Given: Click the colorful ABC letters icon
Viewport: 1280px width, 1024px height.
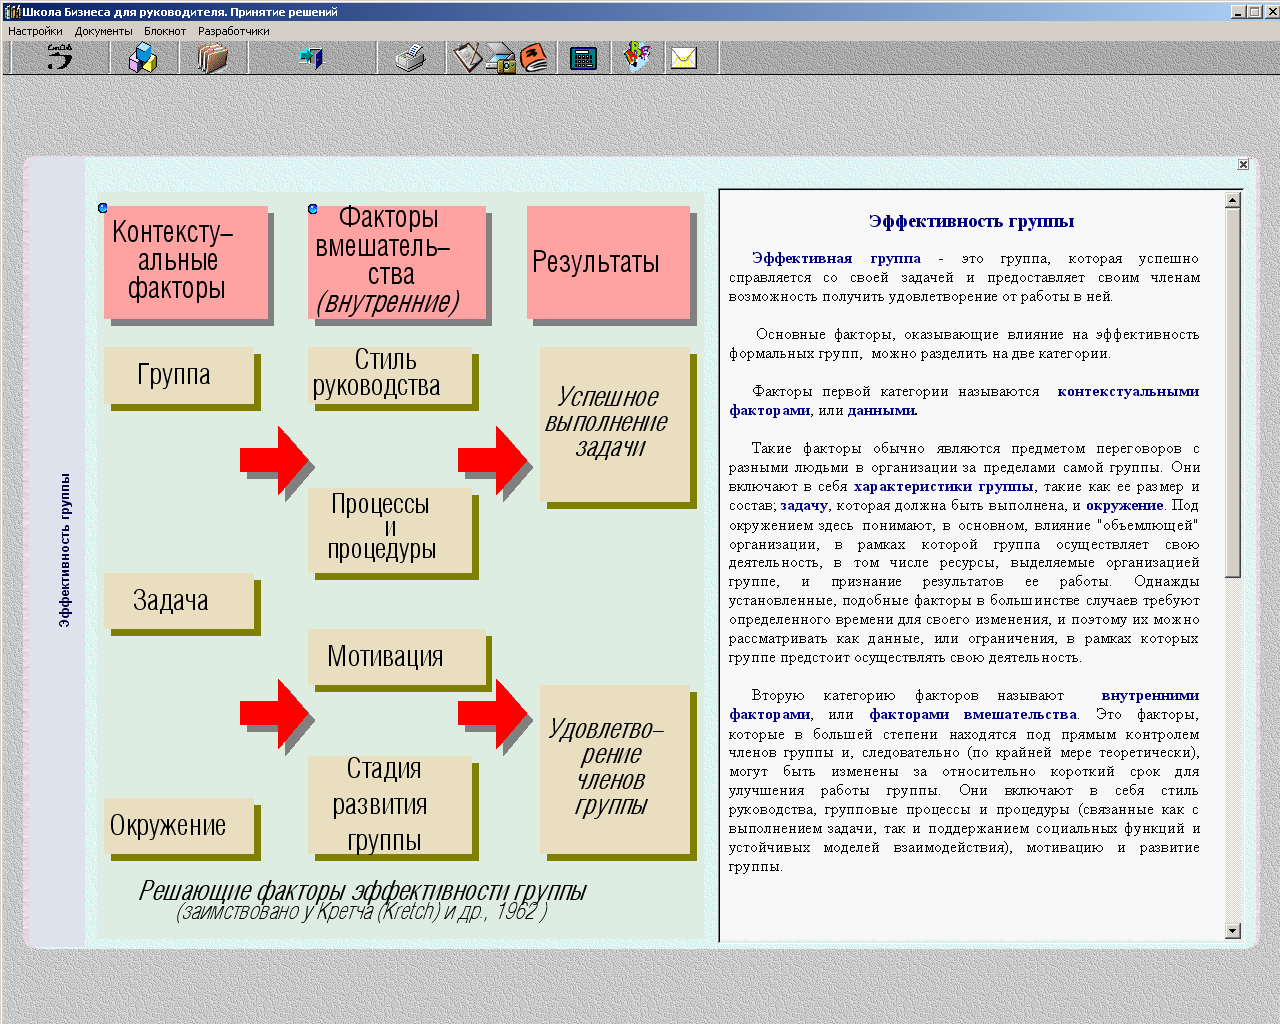Looking at the screenshot, I should pyautogui.click(x=637, y=57).
